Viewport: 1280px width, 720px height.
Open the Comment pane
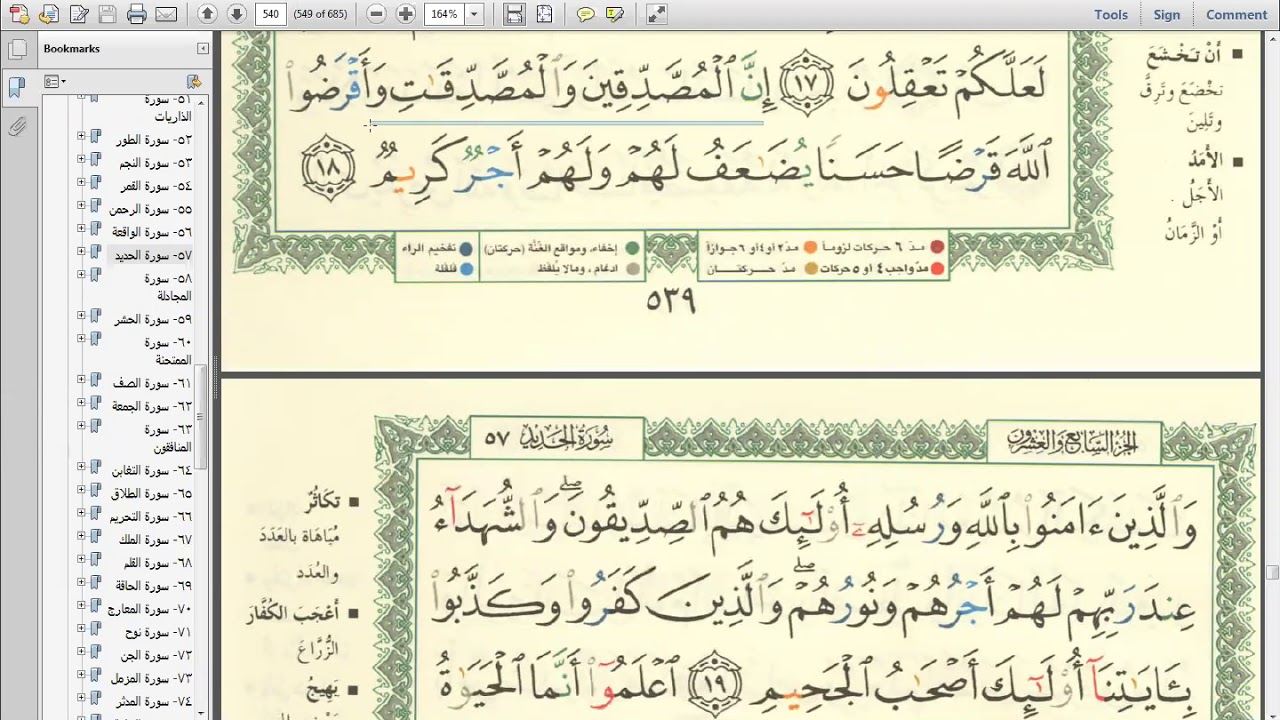click(x=1237, y=14)
